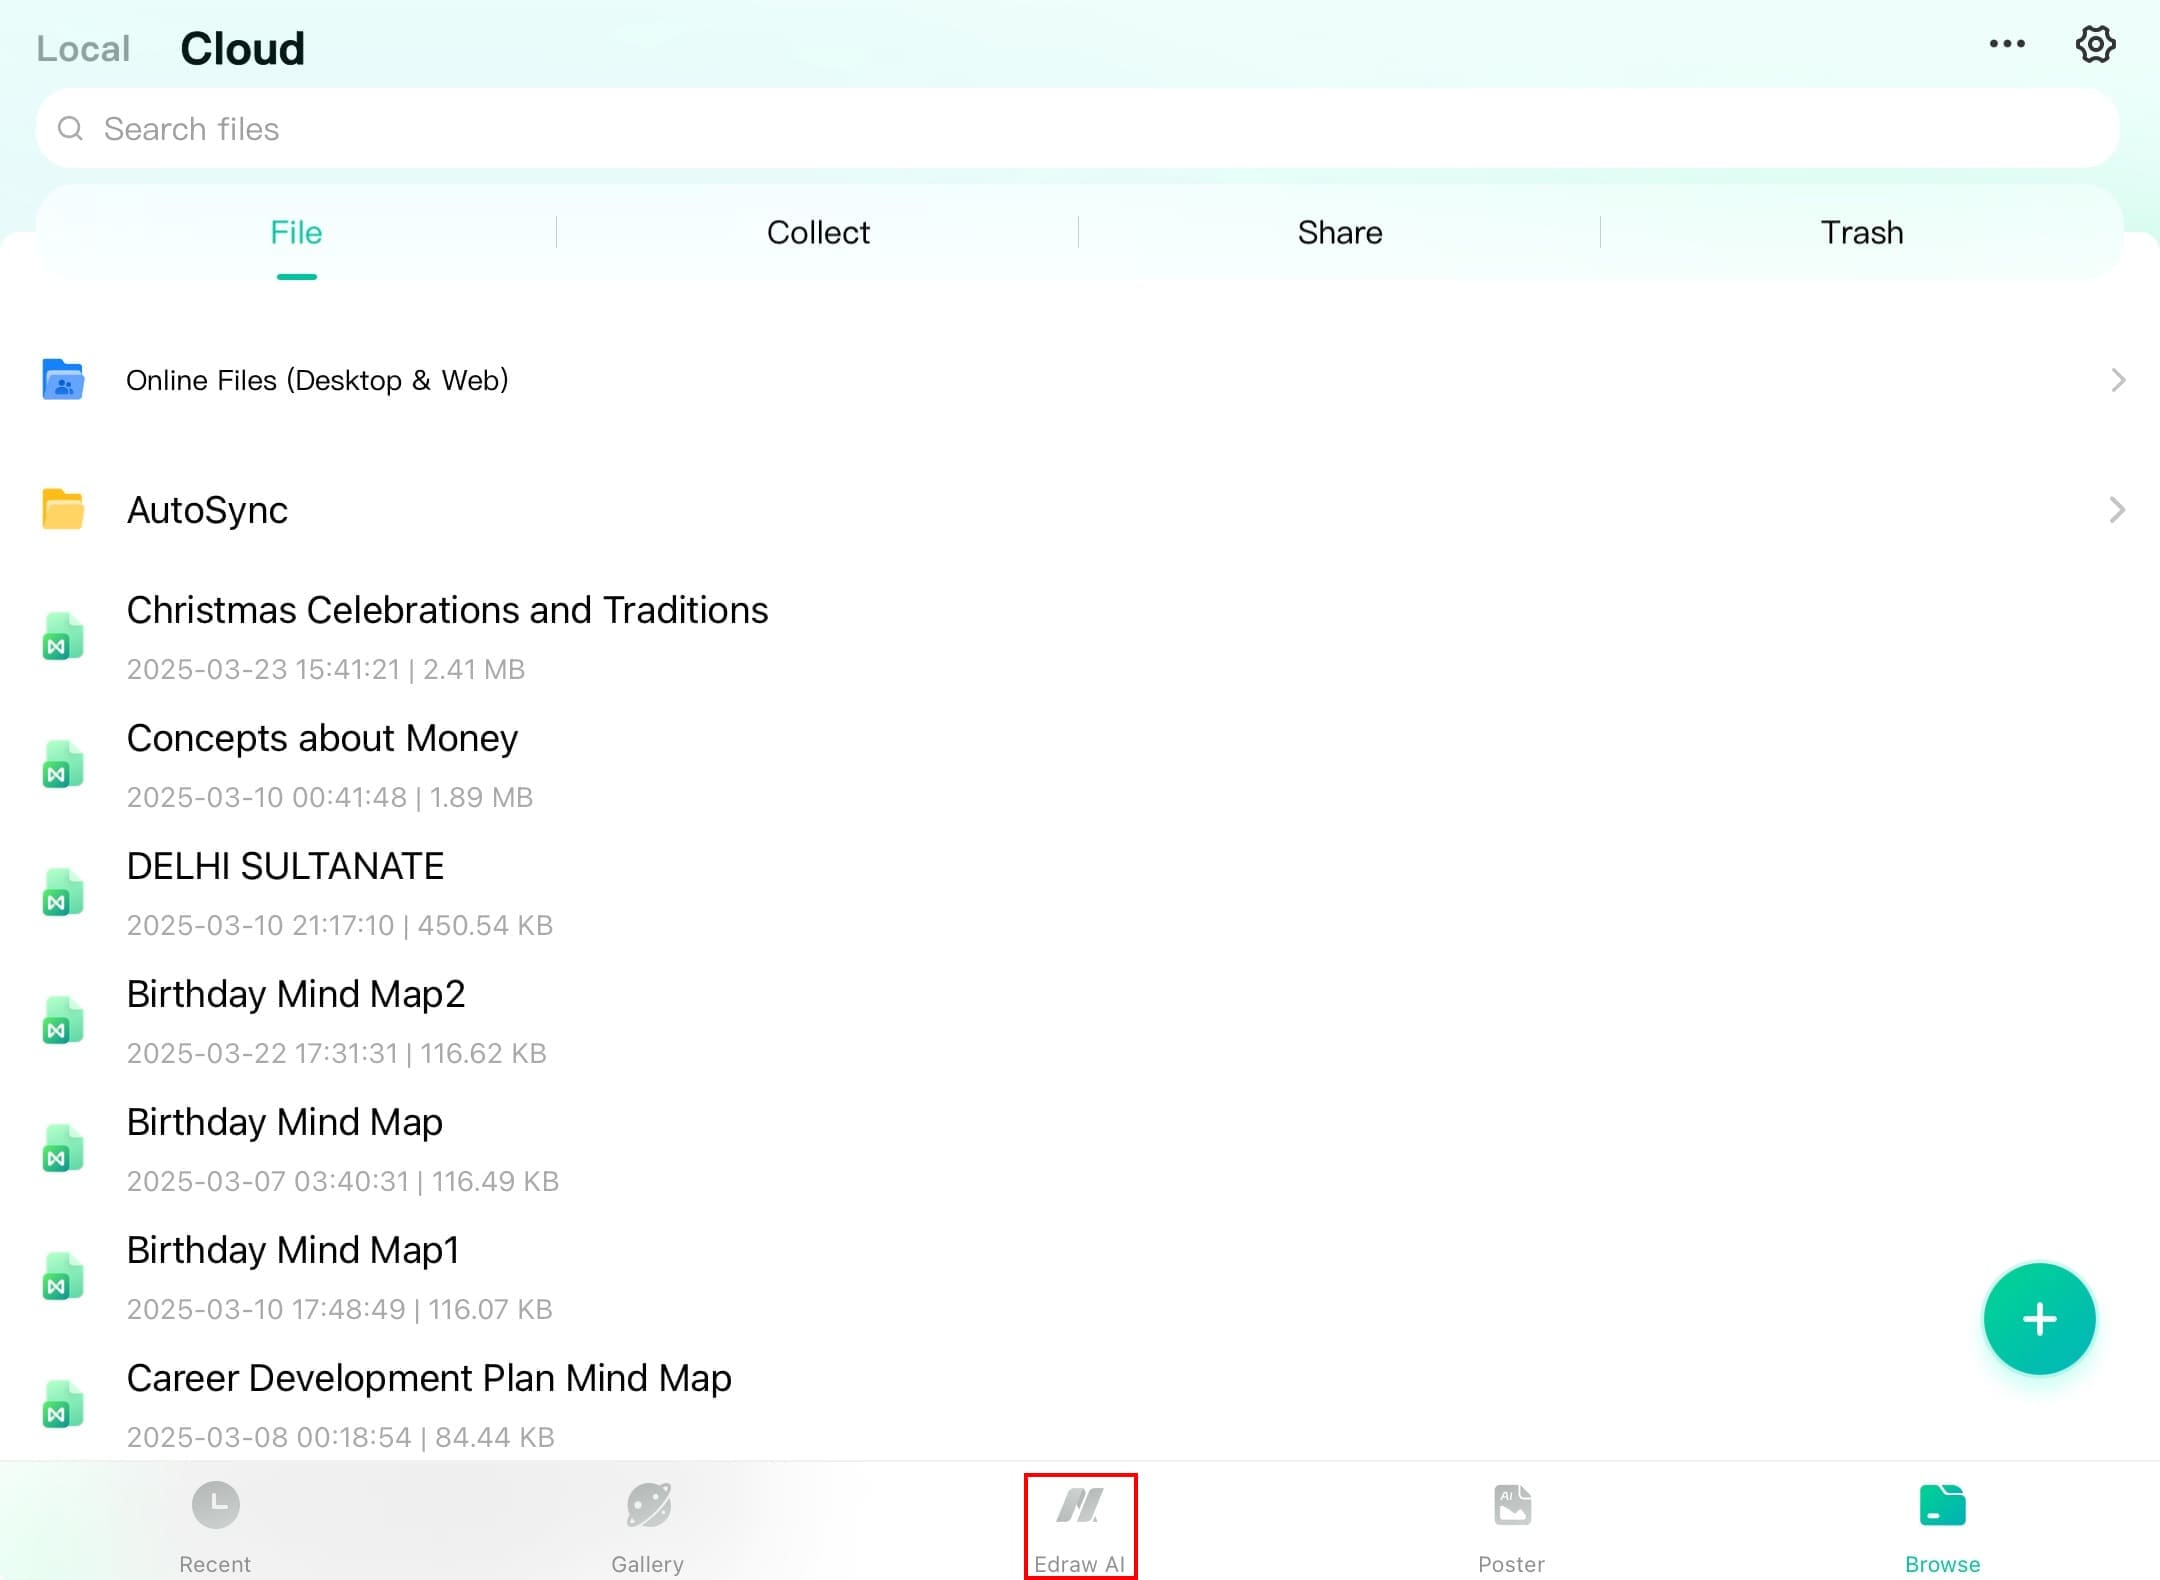This screenshot has width=2160, height=1580.
Task: Select the Browse folder icon
Action: 1942,1506
